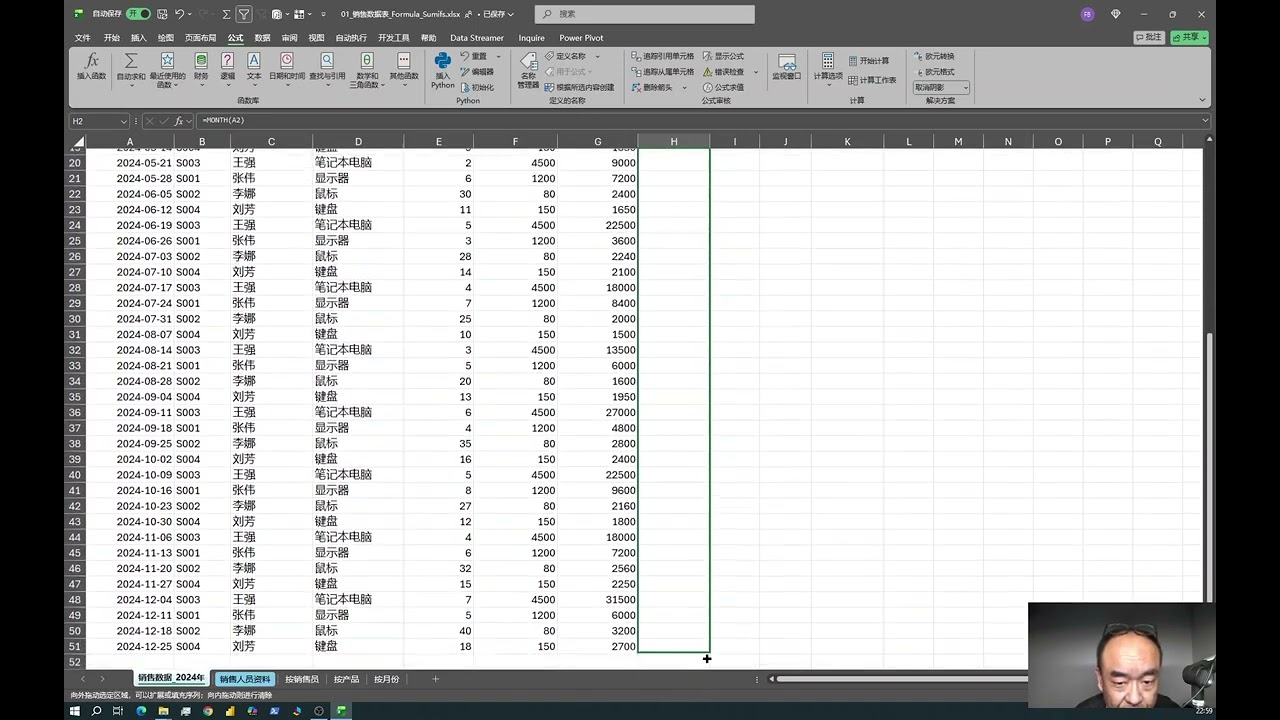Open 最近使用的函数 star icon
1280x720 pixels.
click(x=168, y=61)
